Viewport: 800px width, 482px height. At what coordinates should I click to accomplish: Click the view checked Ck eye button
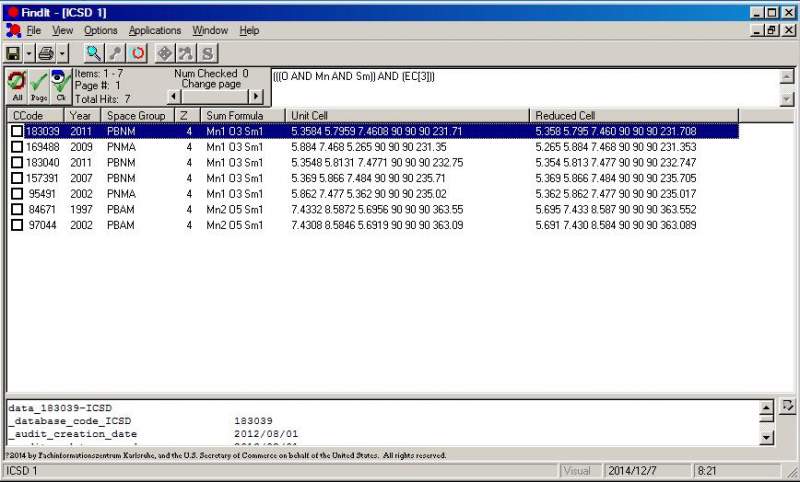pyautogui.click(x=61, y=86)
